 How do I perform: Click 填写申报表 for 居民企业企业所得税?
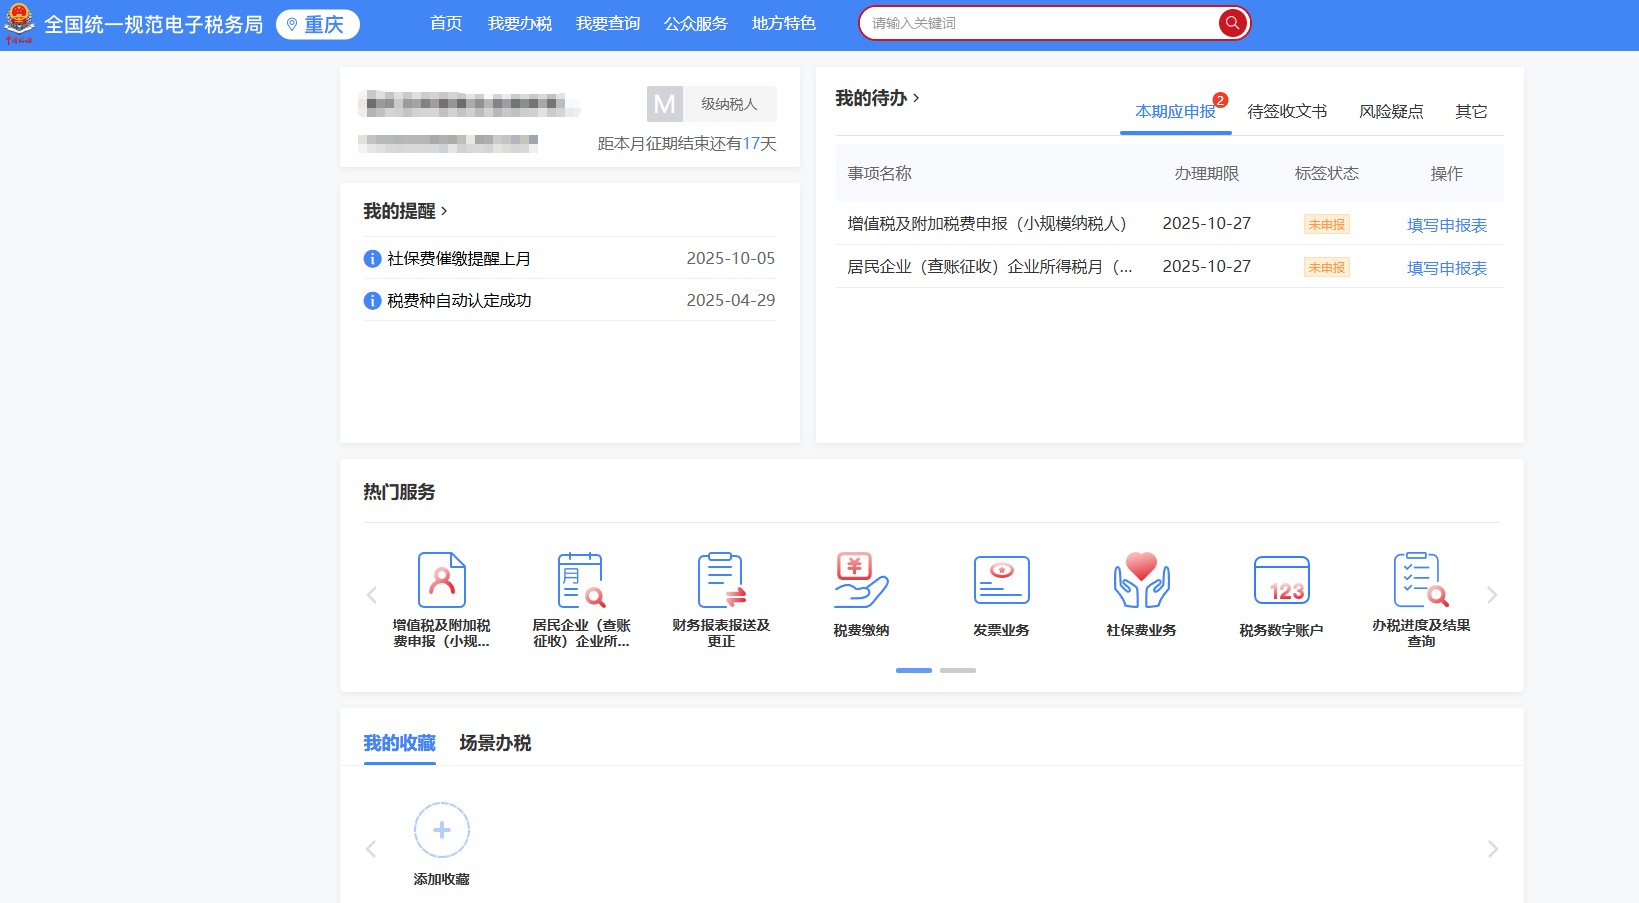click(x=1447, y=268)
